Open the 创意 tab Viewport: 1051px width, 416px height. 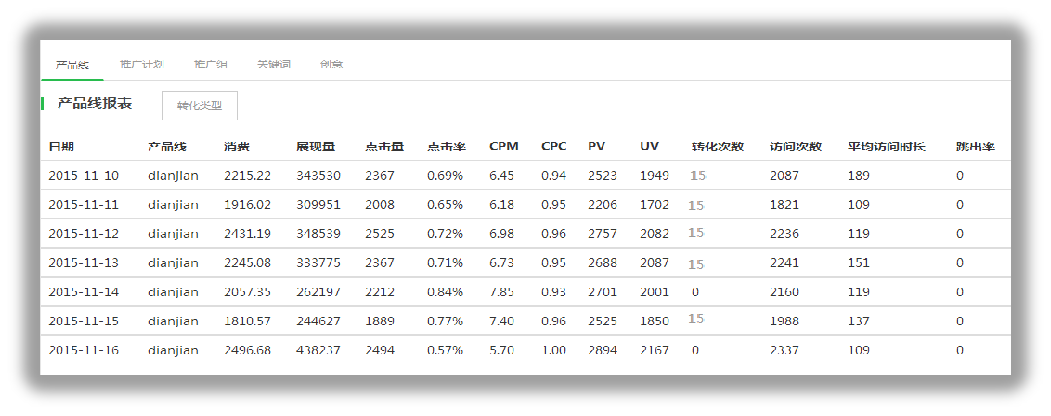click(x=331, y=64)
